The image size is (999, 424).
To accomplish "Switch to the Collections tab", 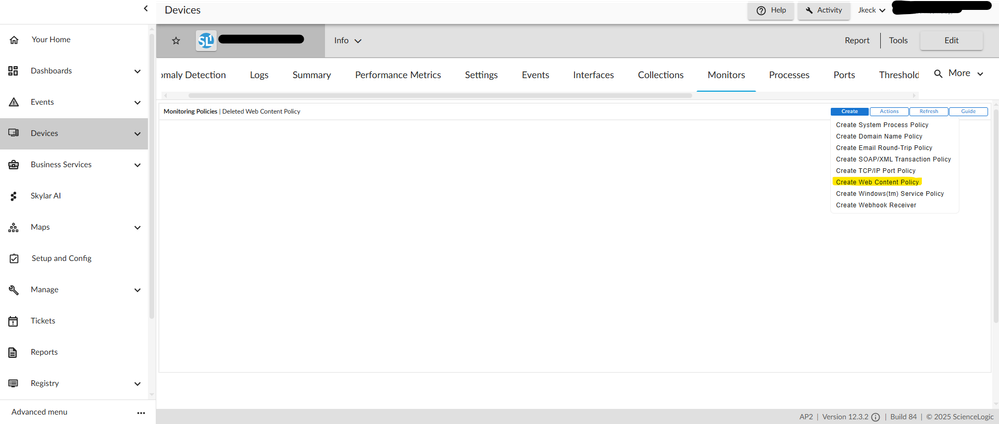I will coord(661,75).
